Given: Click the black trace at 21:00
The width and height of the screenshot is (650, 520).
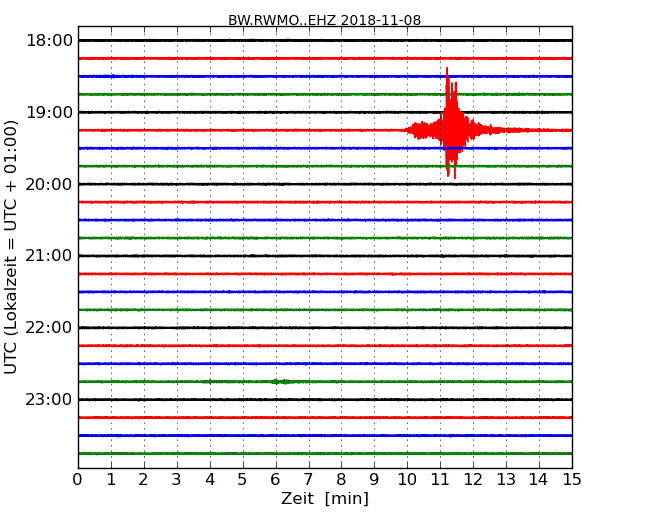Looking at the screenshot, I should [325, 256].
